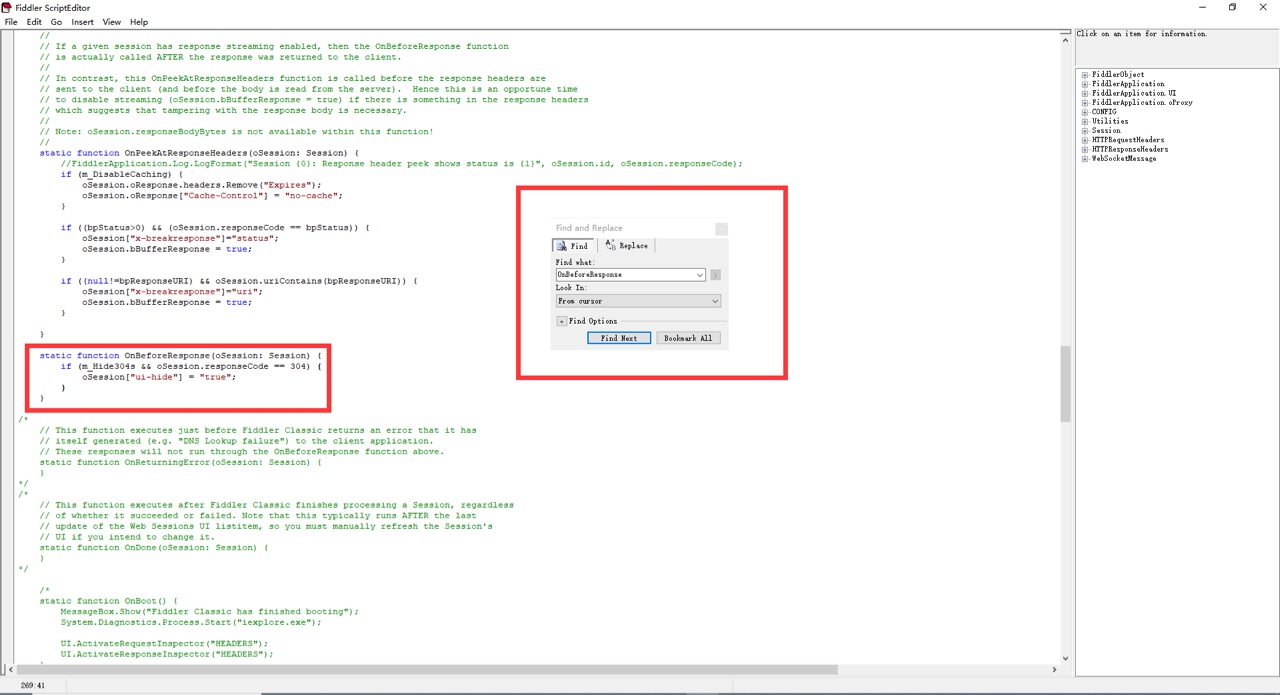Open the File menu
This screenshot has width=1280, height=695.
tap(11, 21)
